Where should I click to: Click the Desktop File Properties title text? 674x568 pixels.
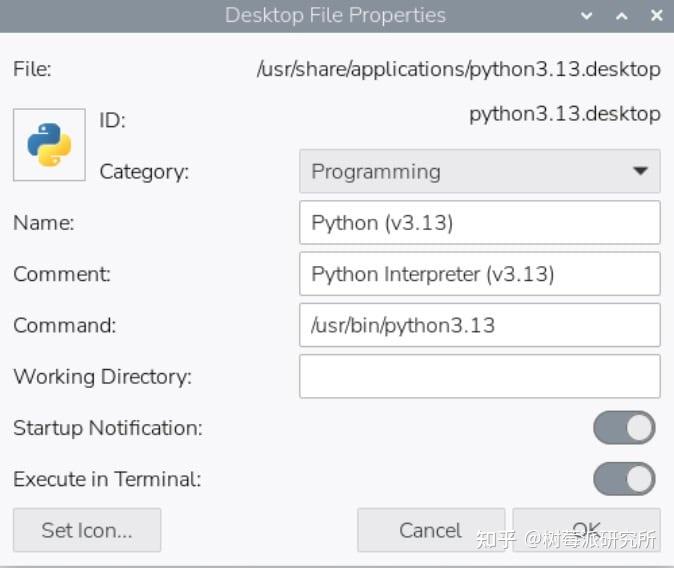point(335,16)
